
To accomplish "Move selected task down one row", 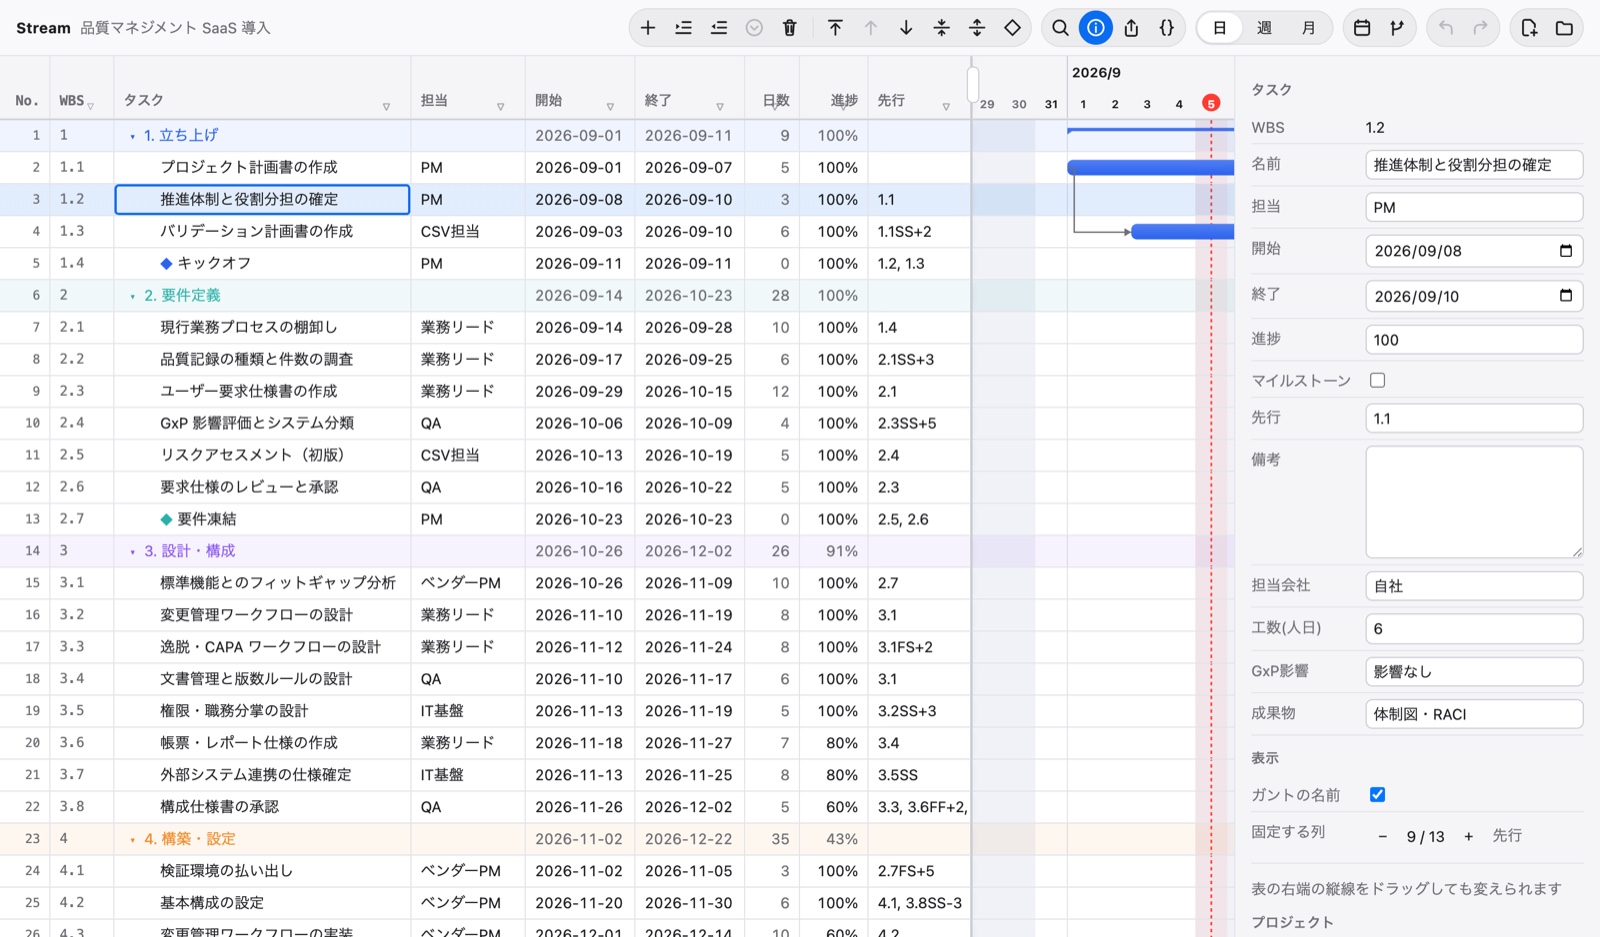I will [x=906, y=28].
